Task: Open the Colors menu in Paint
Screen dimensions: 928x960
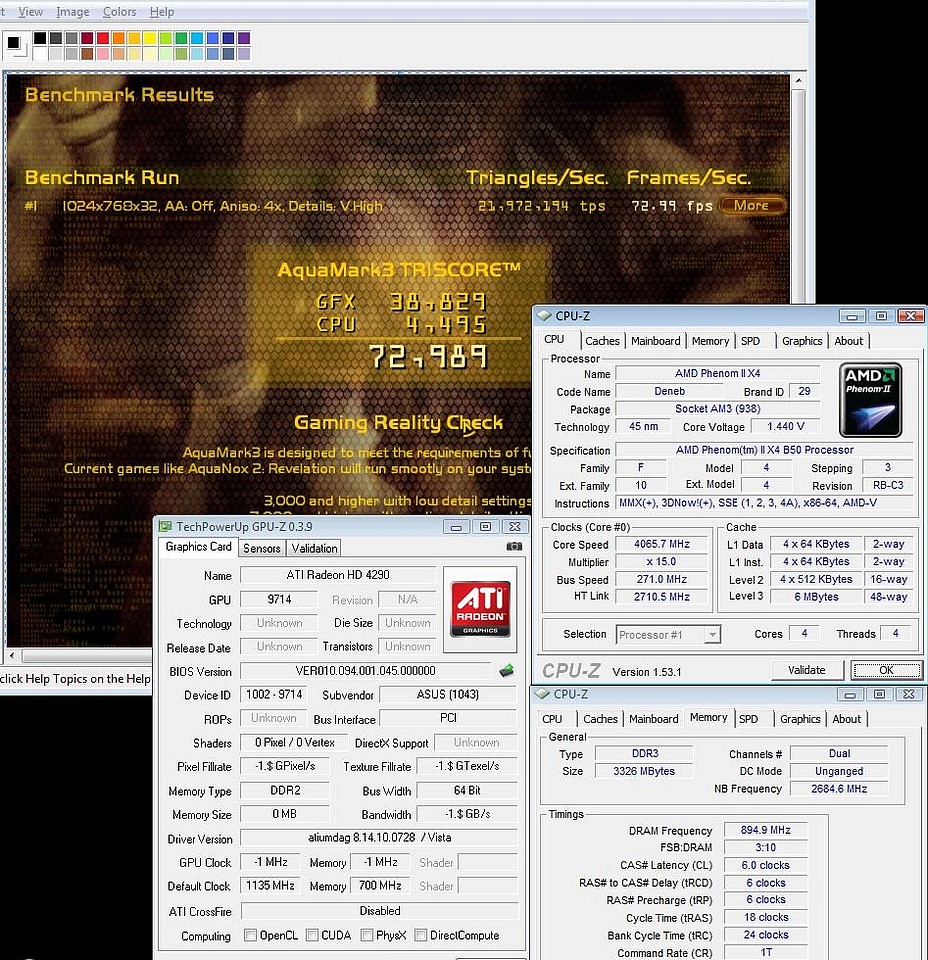Action: [119, 12]
